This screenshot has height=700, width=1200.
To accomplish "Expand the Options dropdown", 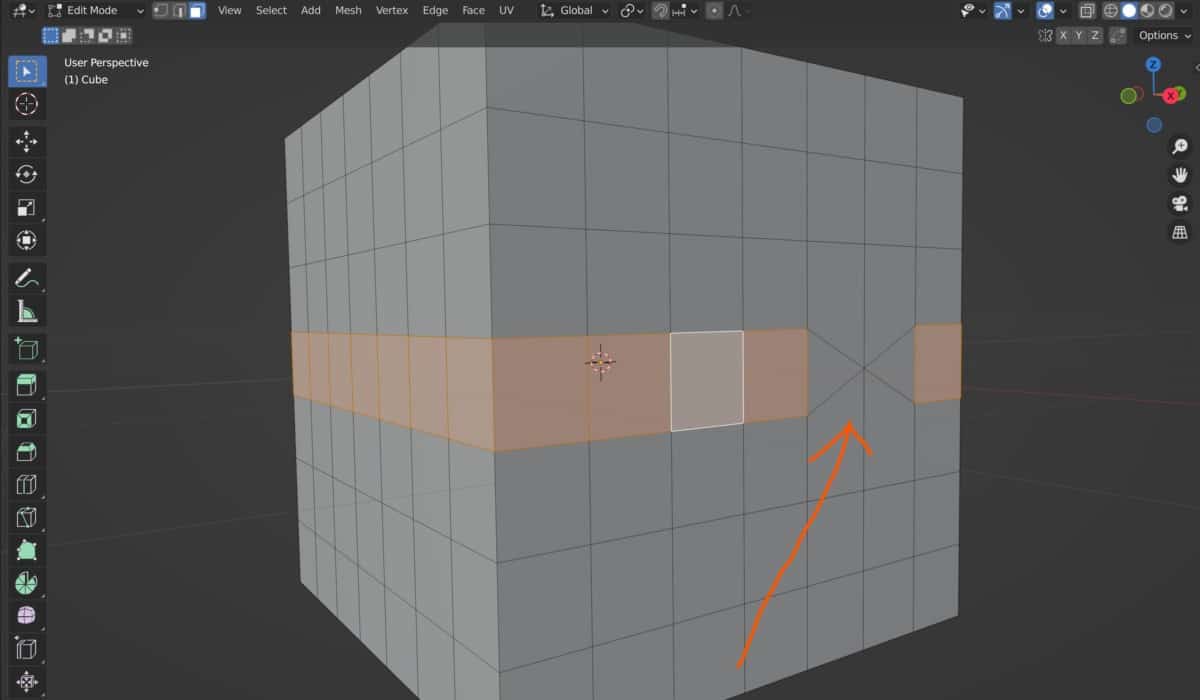I will (1164, 35).
